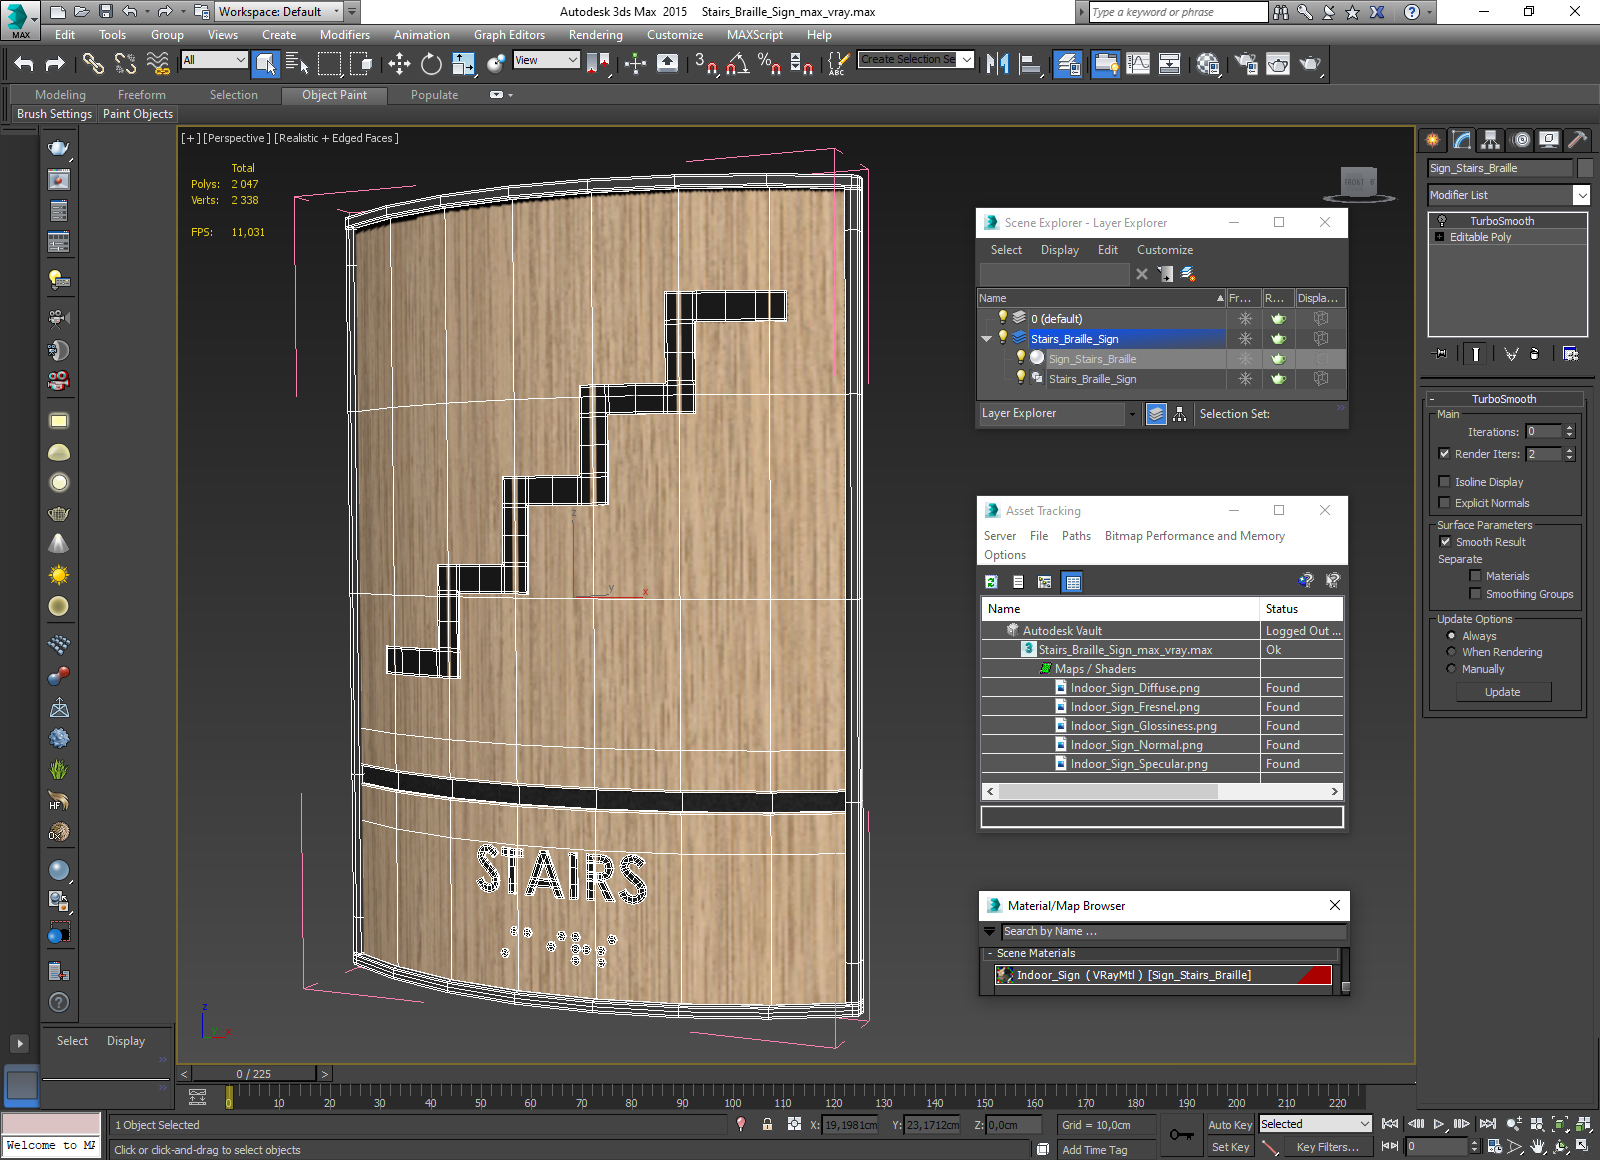Open the Layer Explorer dropdown at bottom

coord(1132,414)
